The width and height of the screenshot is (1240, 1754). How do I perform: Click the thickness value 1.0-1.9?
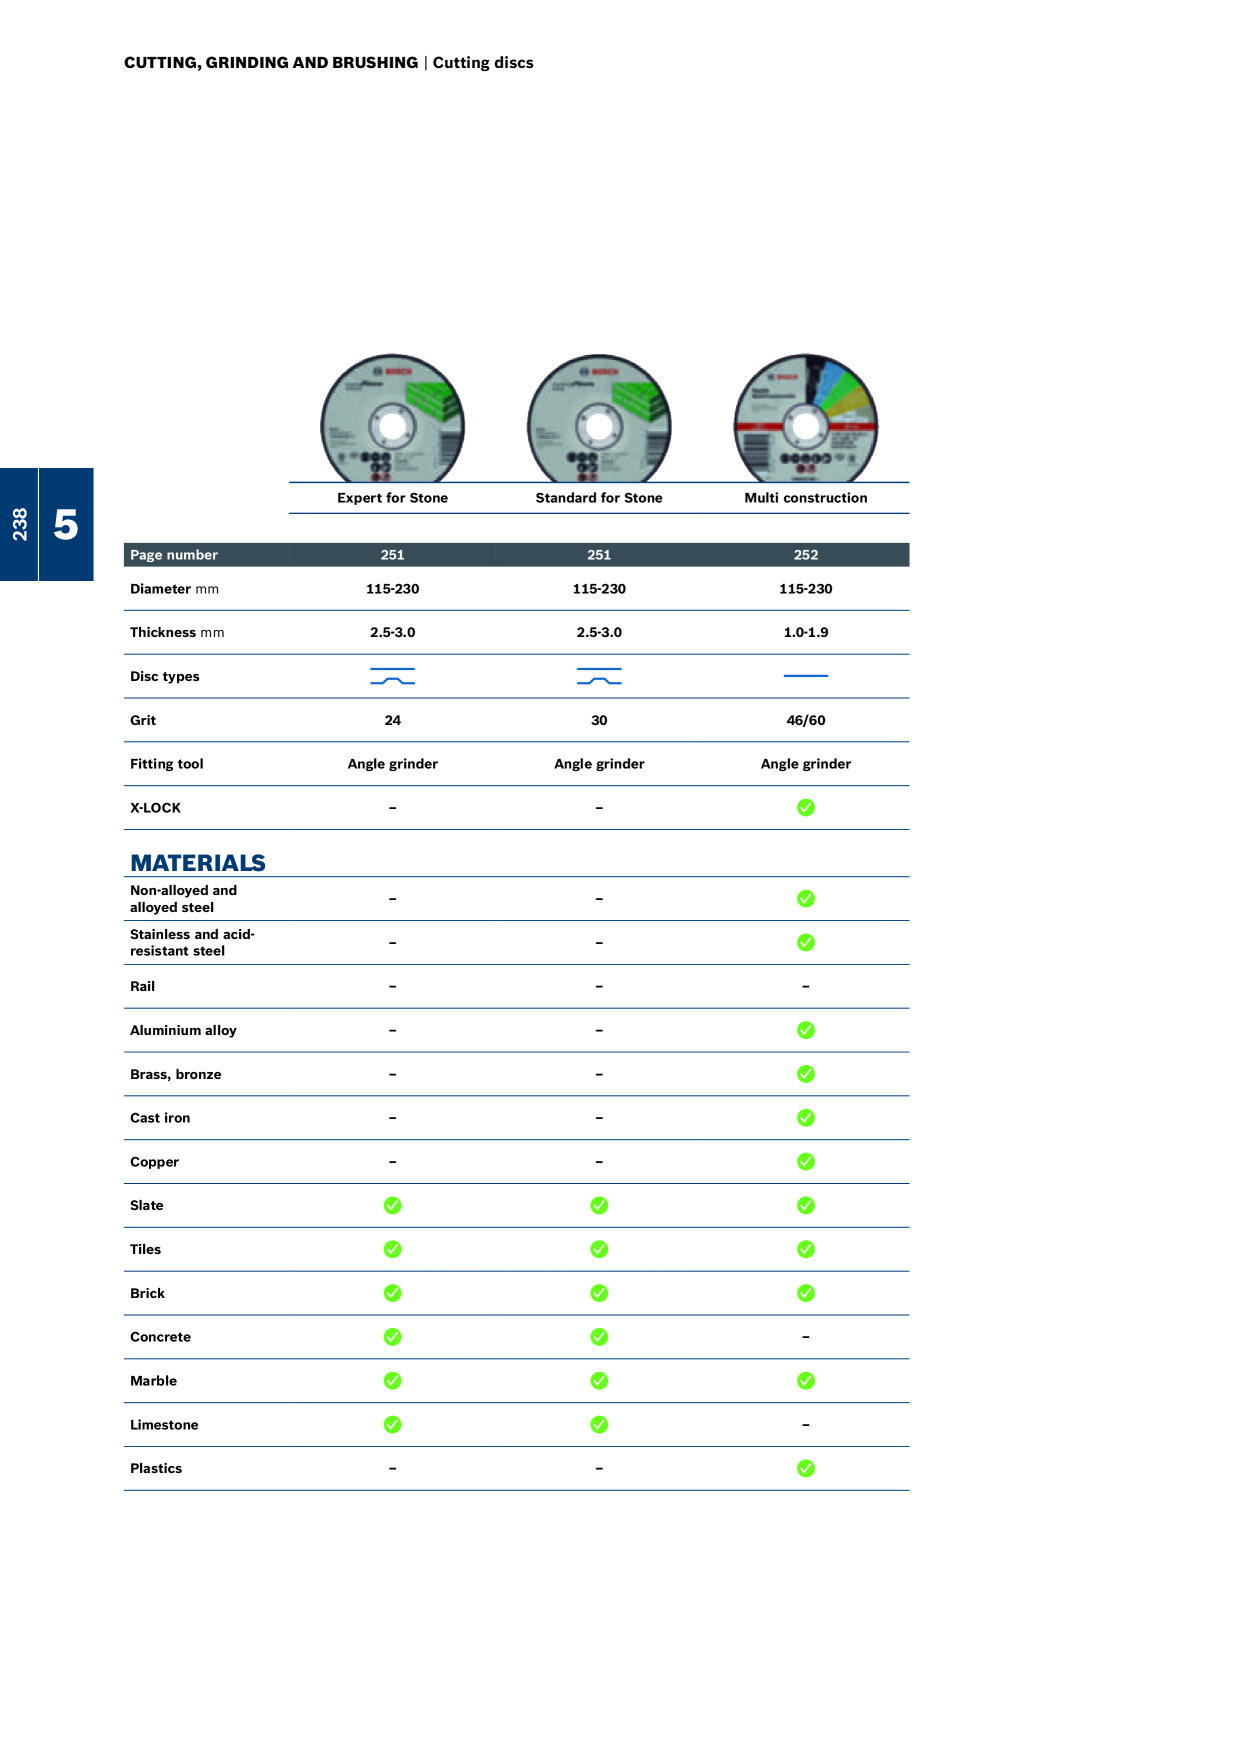(x=806, y=632)
